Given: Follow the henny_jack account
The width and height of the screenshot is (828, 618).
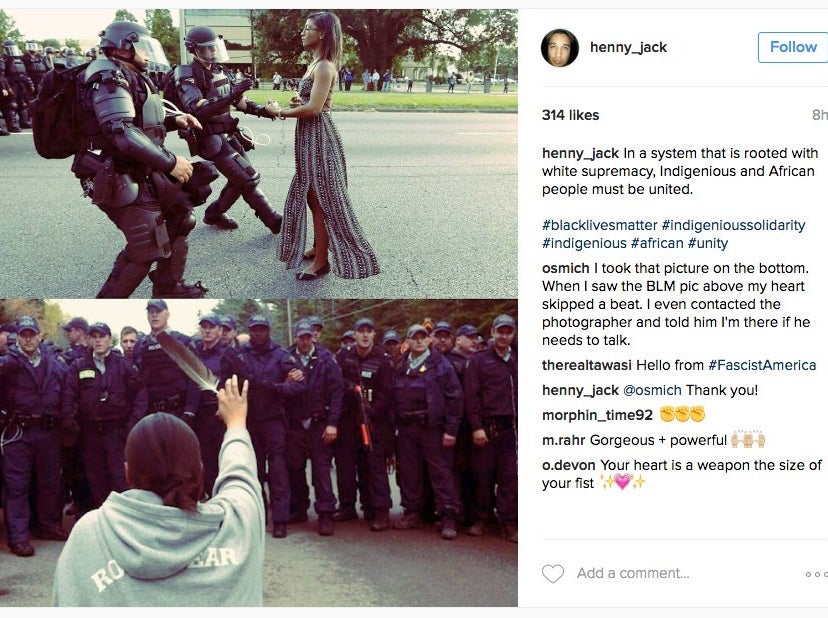Looking at the screenshot, I should coord(793,47).
